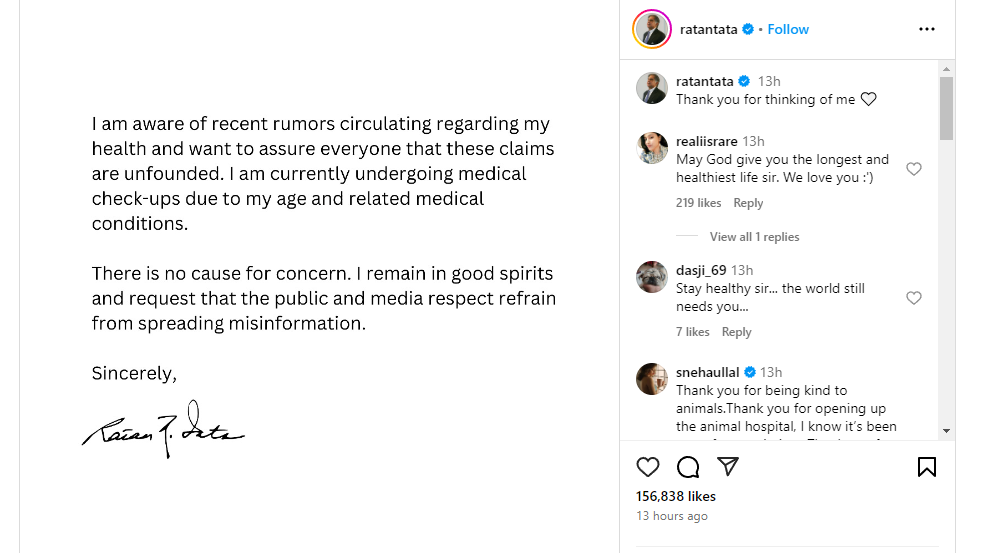Show the 219 likes on realiisrare's comment
The height and width of the screenshot is (553, 1000).
[x=698, y=203]
